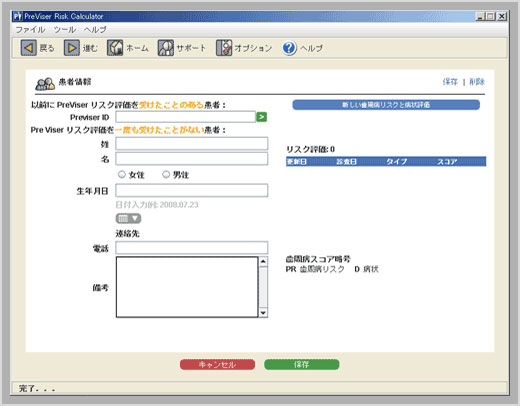Open the Support (サポート) toolbar icon

166,48
